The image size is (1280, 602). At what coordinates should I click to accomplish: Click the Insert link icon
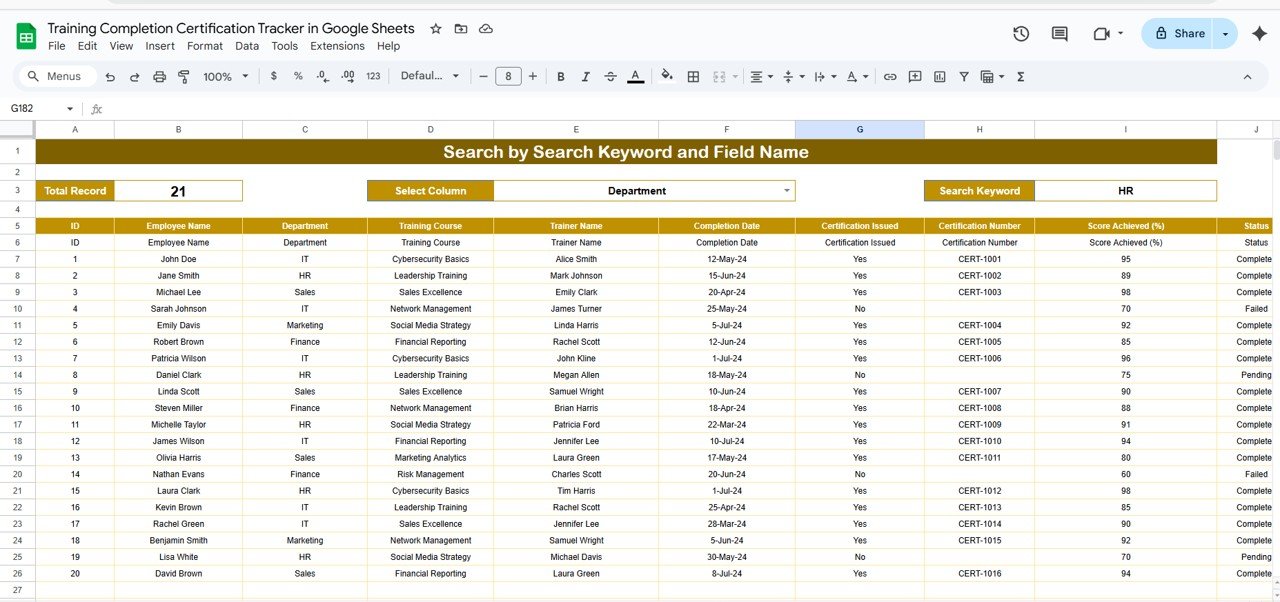point(889,76)
